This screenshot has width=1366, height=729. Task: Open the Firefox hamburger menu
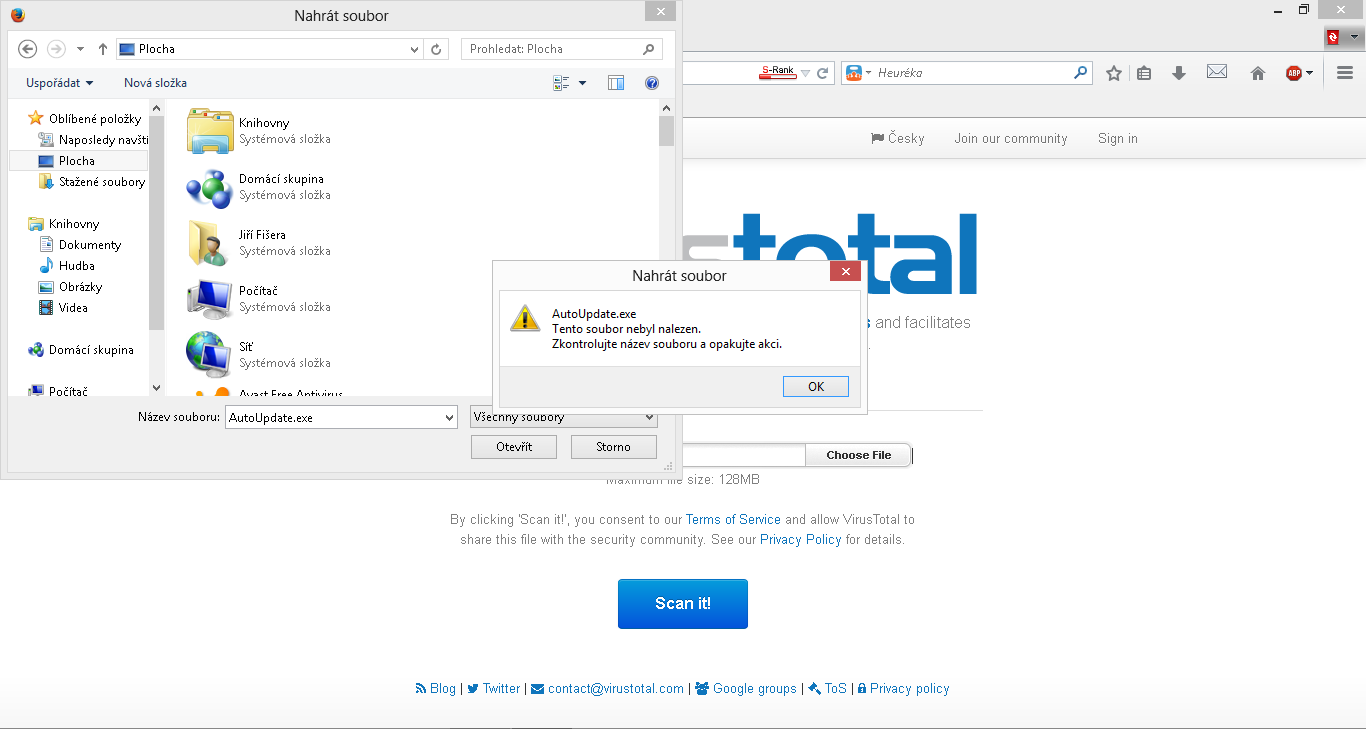(x=1345, y=73)
